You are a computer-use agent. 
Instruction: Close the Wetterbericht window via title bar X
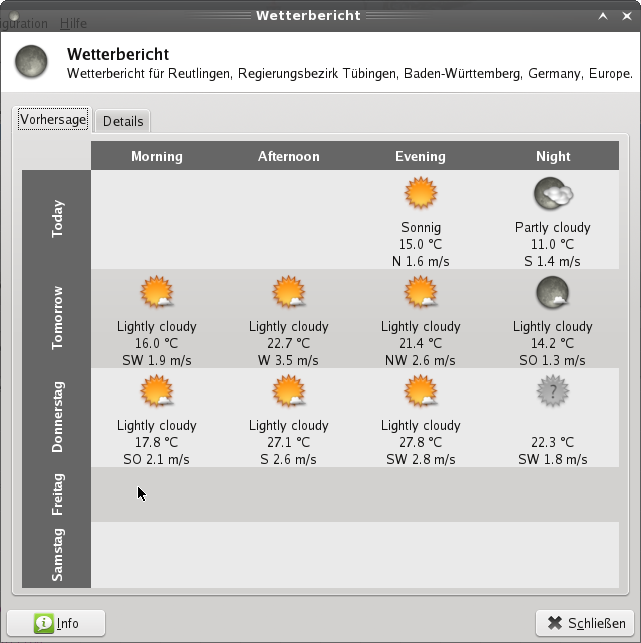click(x=626, y=15)
